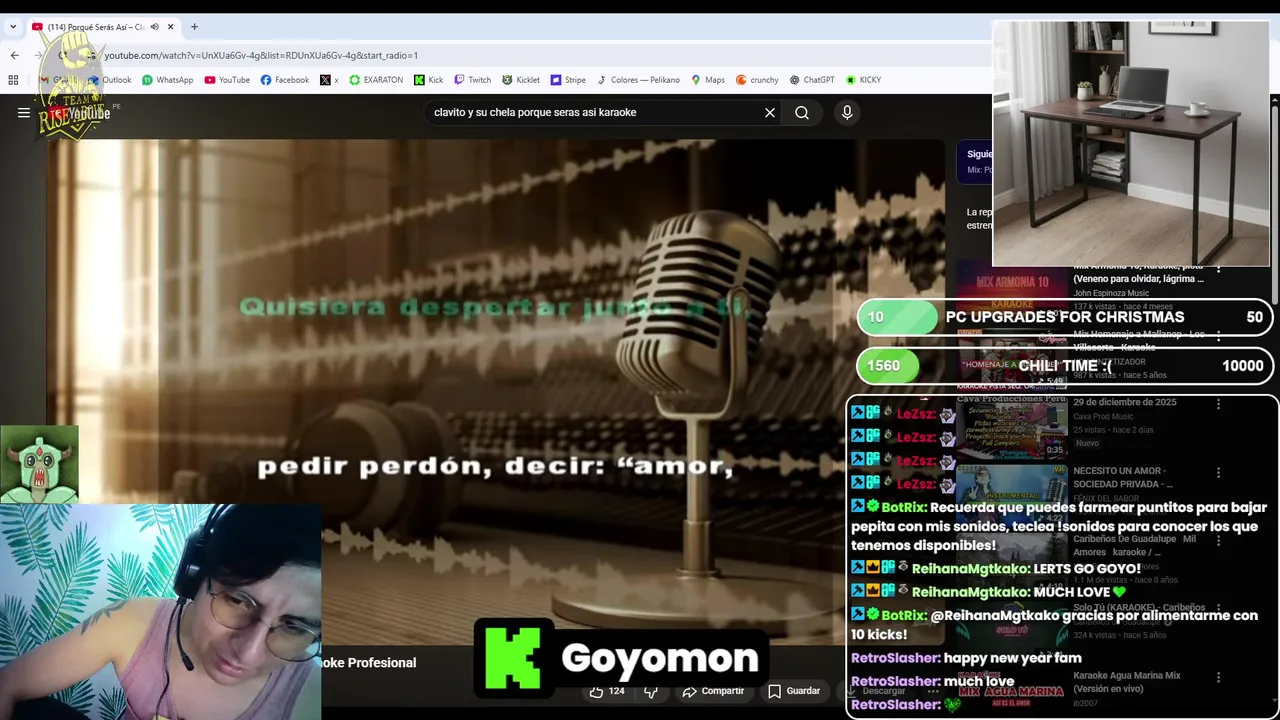Open the KICKY bookmark
Viewport: 1280px width, 720px height.
[x=863, y=80]
